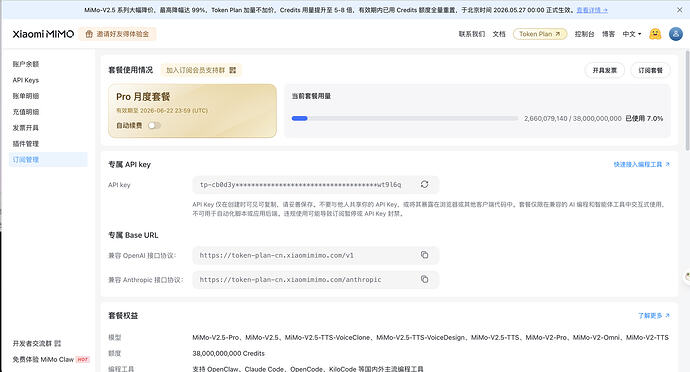This screenshot has height=372, width=690.
Task: Click the QR icon beside 加入订阅会员支持群
Action: pyautogui.click(x=233, y=70)
